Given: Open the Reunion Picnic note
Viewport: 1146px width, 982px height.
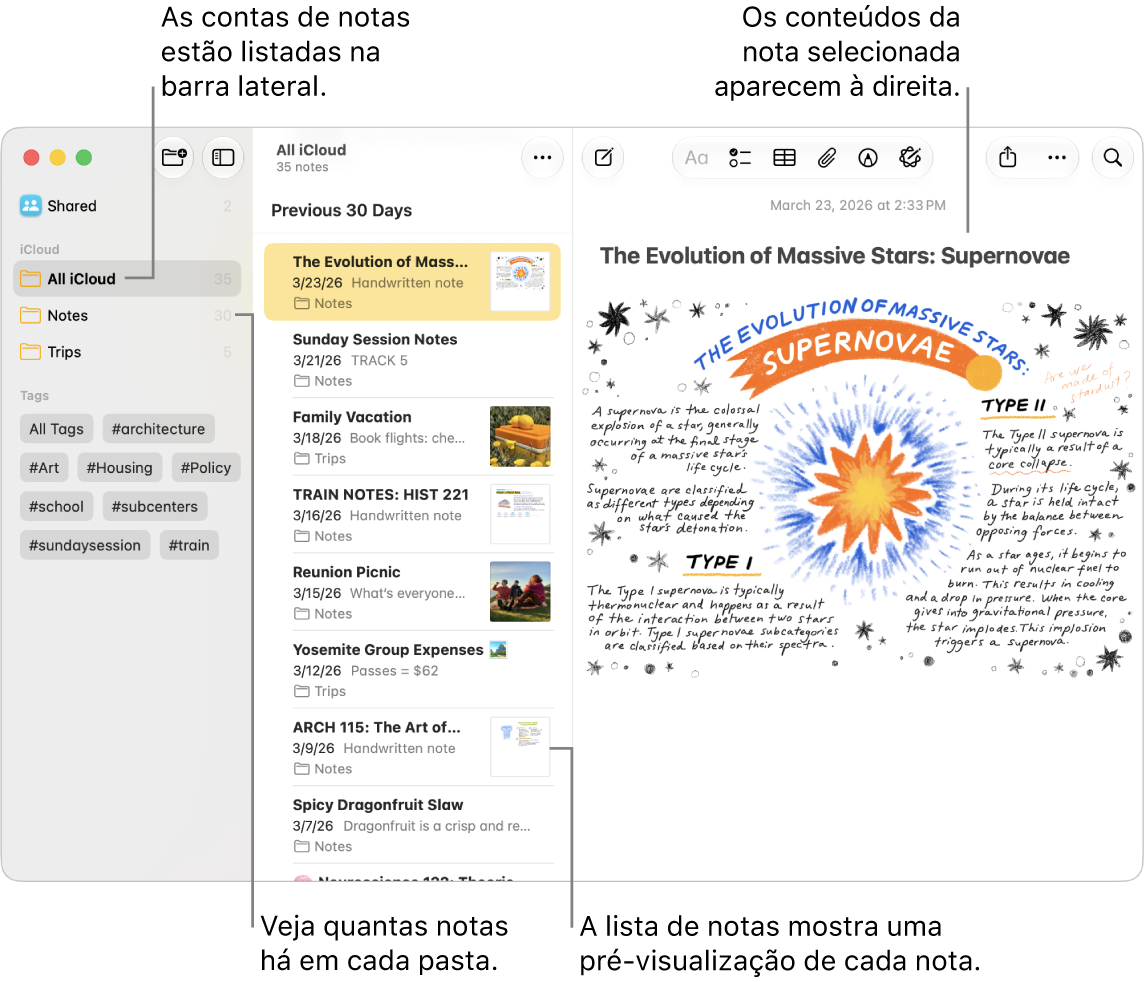Looking at the screenshot, I should [x=412, y=592].
